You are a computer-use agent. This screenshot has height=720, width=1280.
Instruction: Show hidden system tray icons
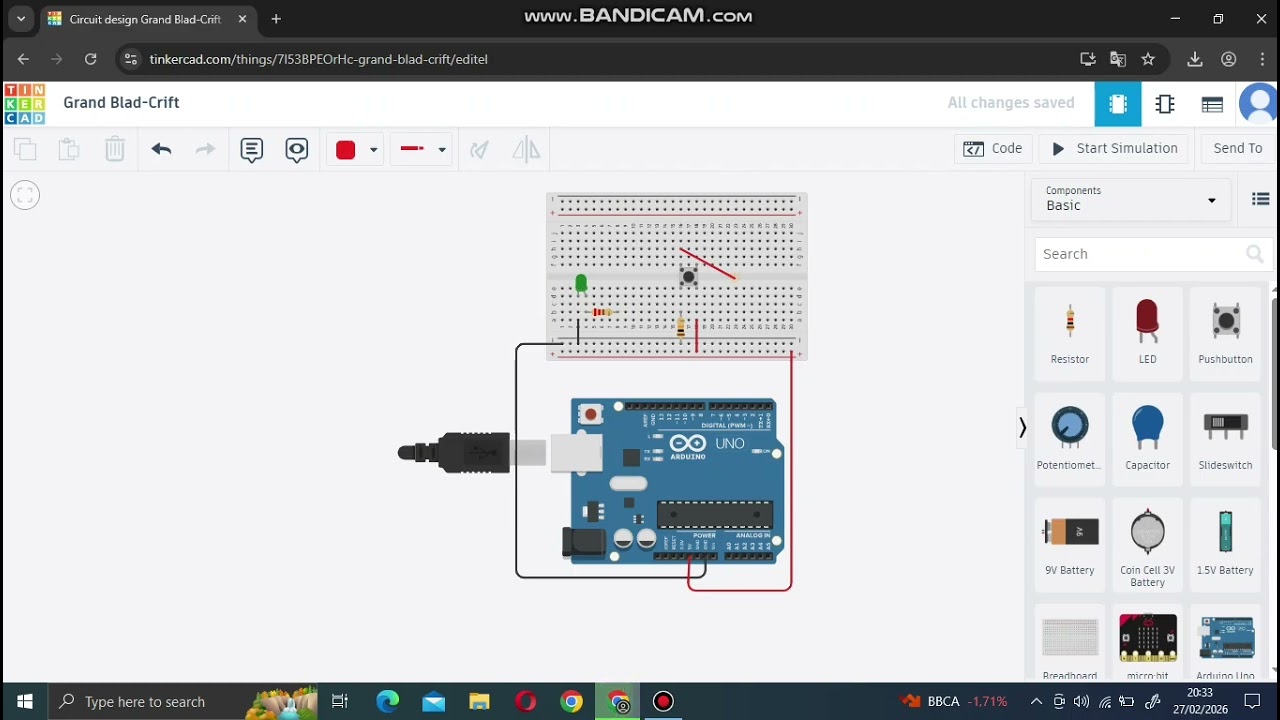coord(1036,701)
